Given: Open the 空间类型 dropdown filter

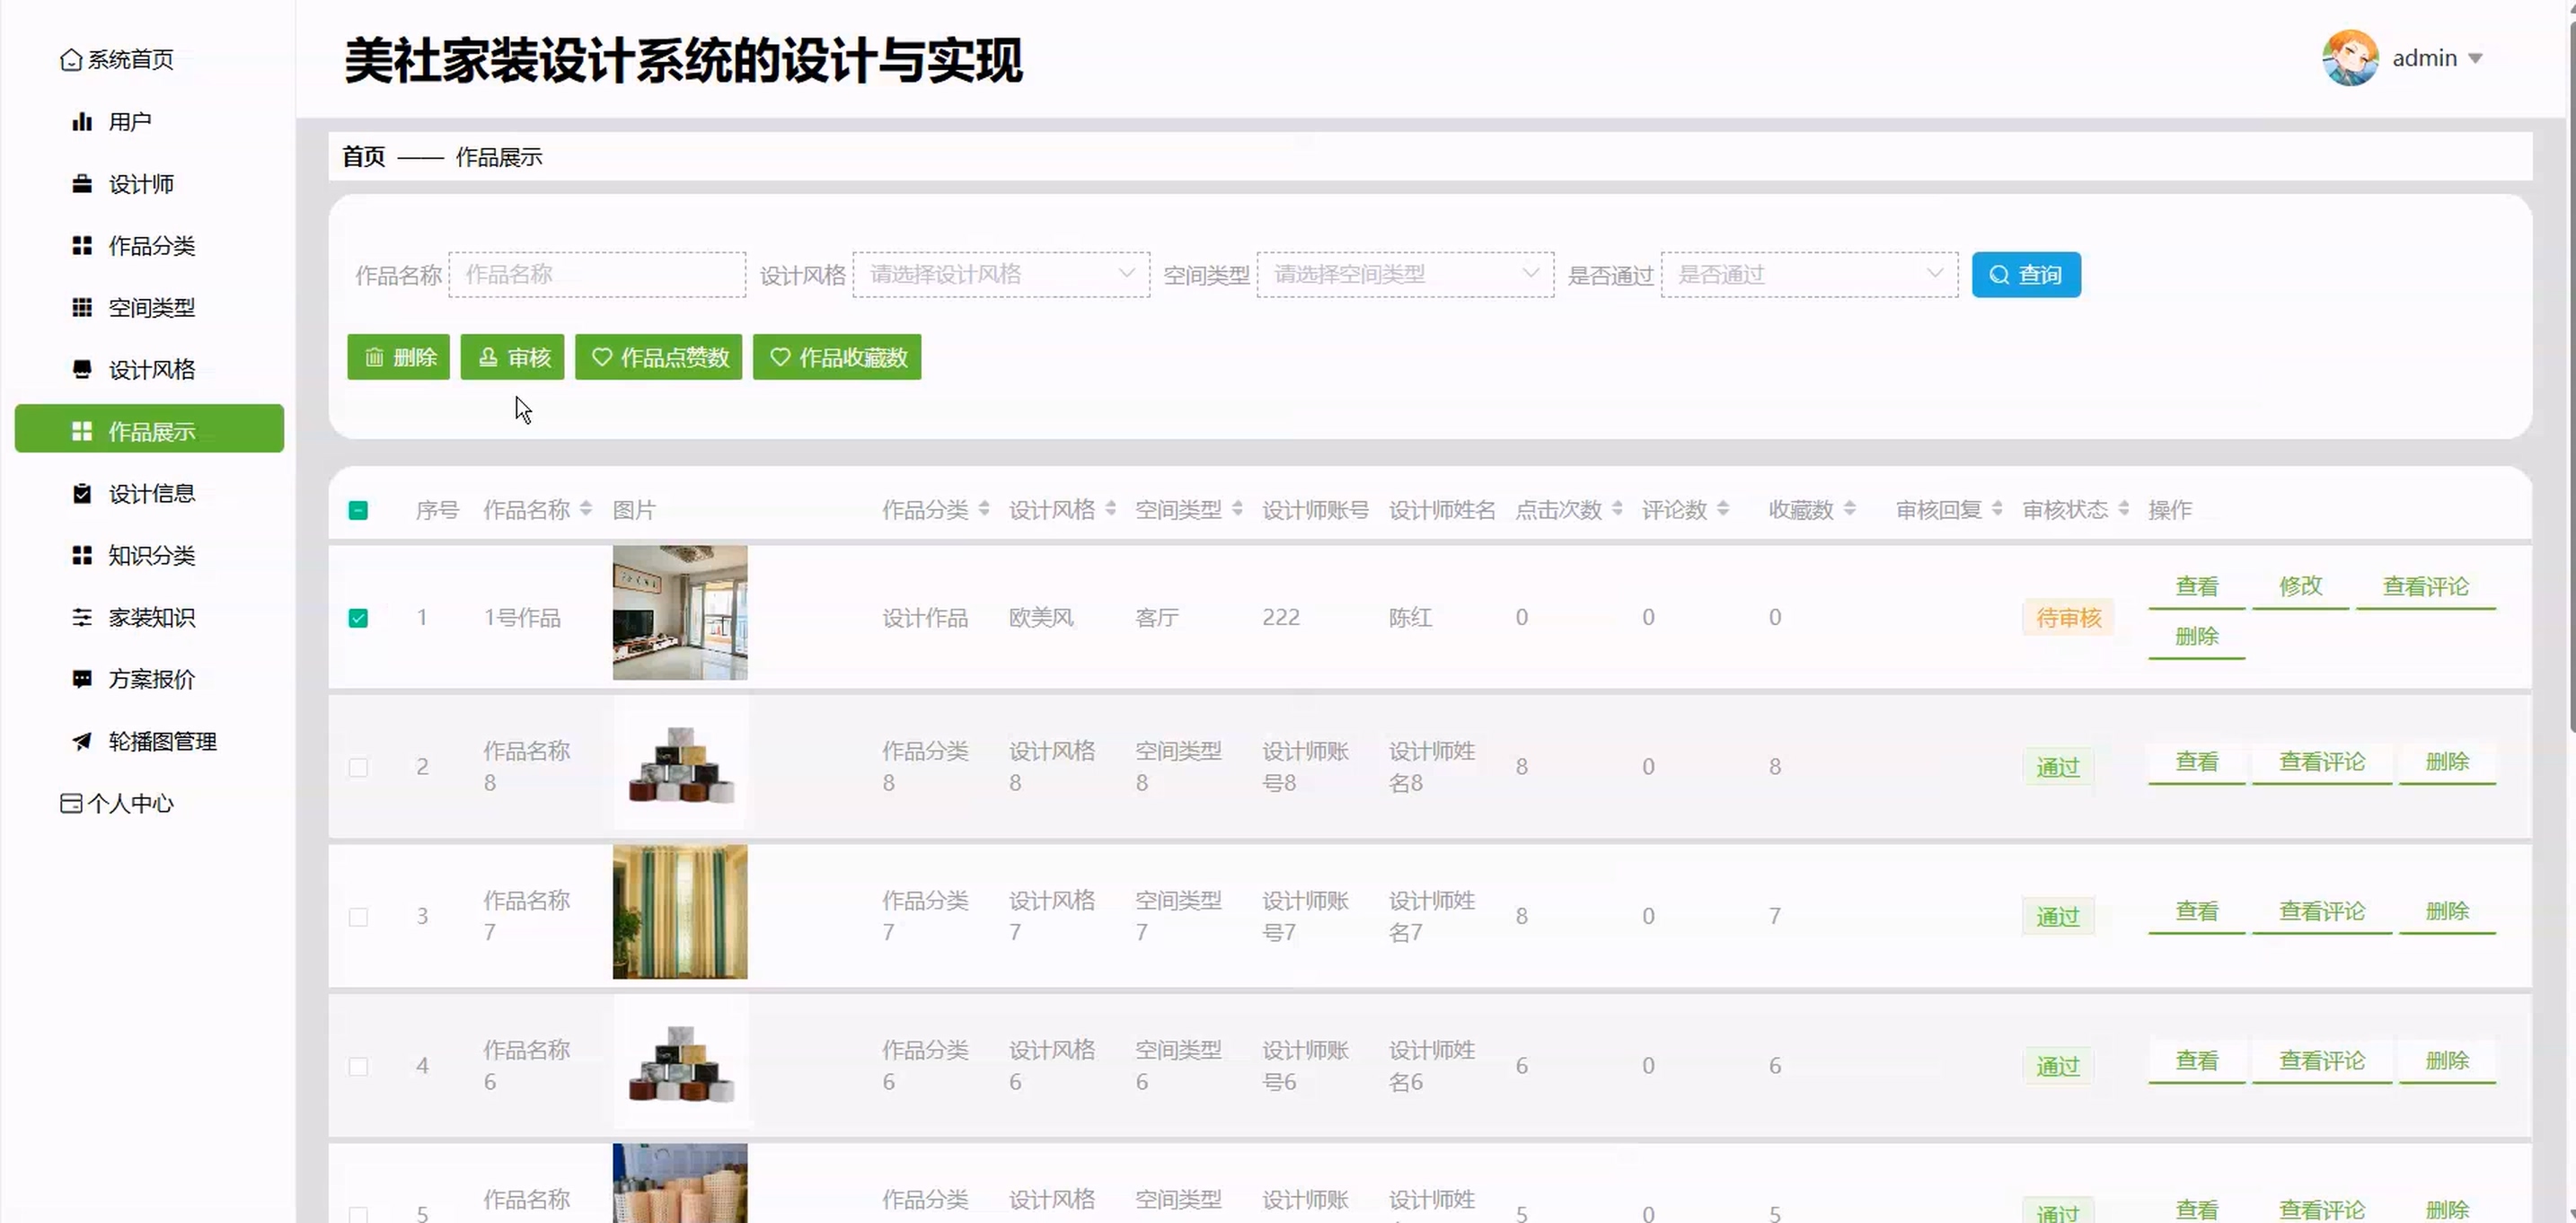Looking at the screenshot, I should tap(1404, 275).
